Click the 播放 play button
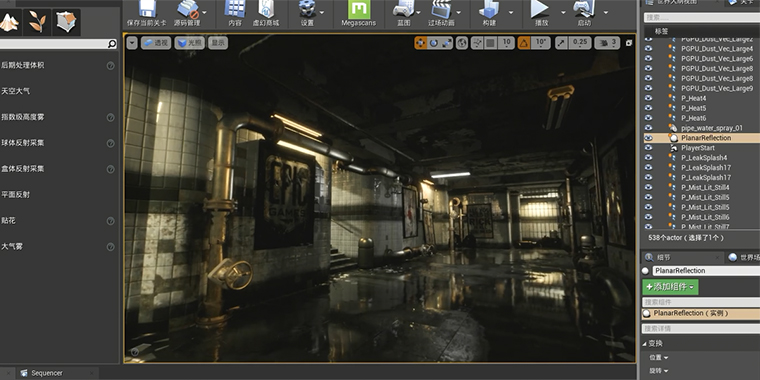This screenshot has height=380, width=760. click(x=540, y=8)
